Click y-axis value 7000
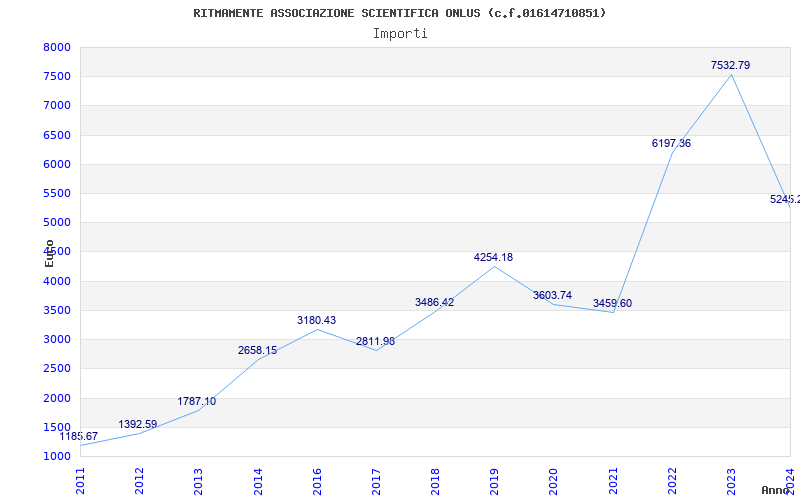The width and height of the screenshot is (800, 500). (x=57, y=106)
